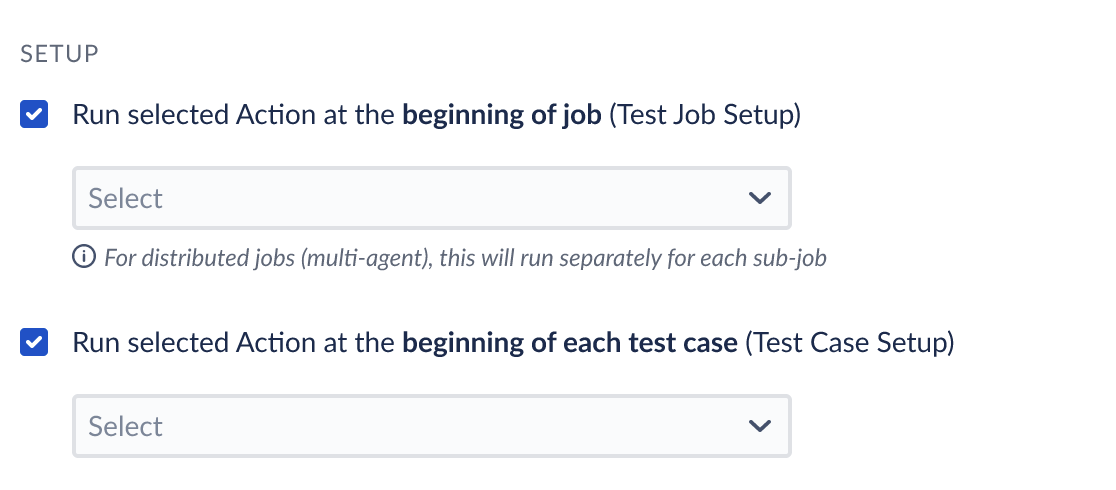Click the info icon beside distributed jobs note
The image size is (1116, 490).
pyautogui.click(x=84, y=256)
